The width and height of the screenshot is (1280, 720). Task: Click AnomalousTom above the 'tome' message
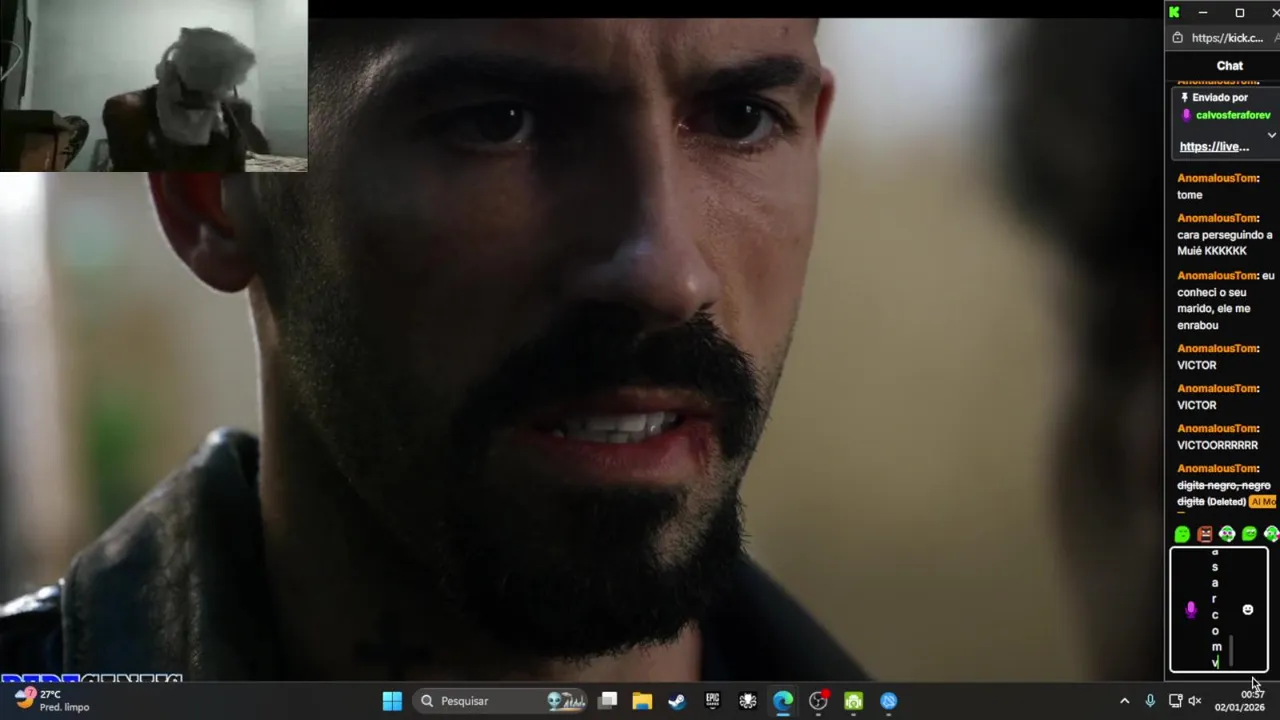click(1218, 178)
